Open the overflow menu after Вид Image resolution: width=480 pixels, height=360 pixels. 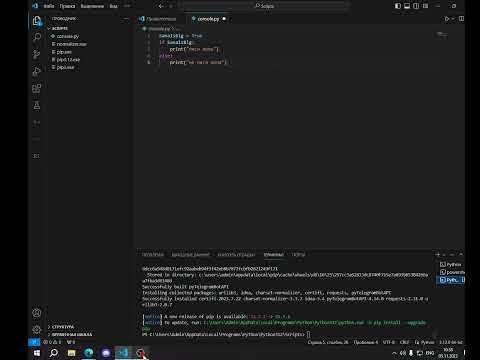pyautogui.click(x=127, y=6)
